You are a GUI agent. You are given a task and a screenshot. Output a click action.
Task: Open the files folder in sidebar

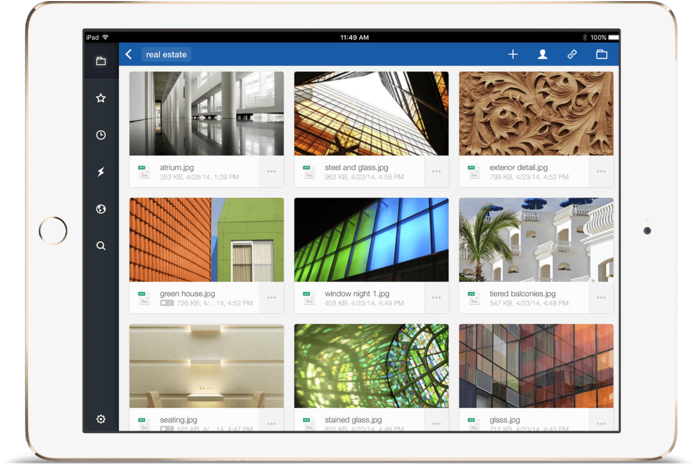coord(101,61)
